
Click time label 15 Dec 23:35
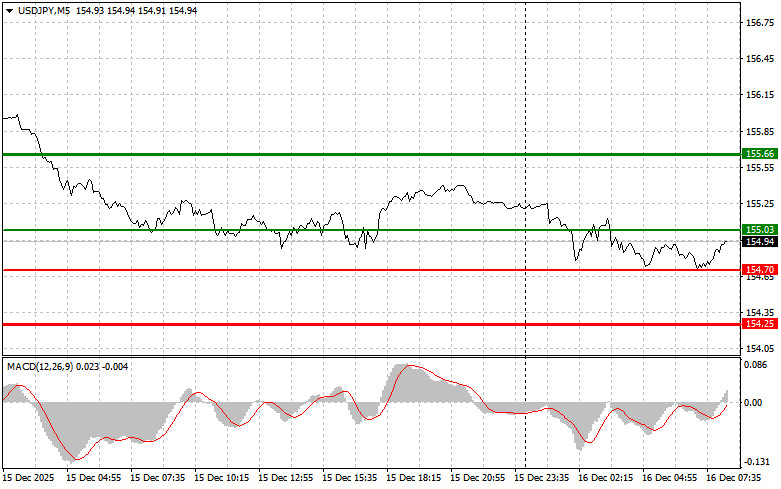point(541,478)
